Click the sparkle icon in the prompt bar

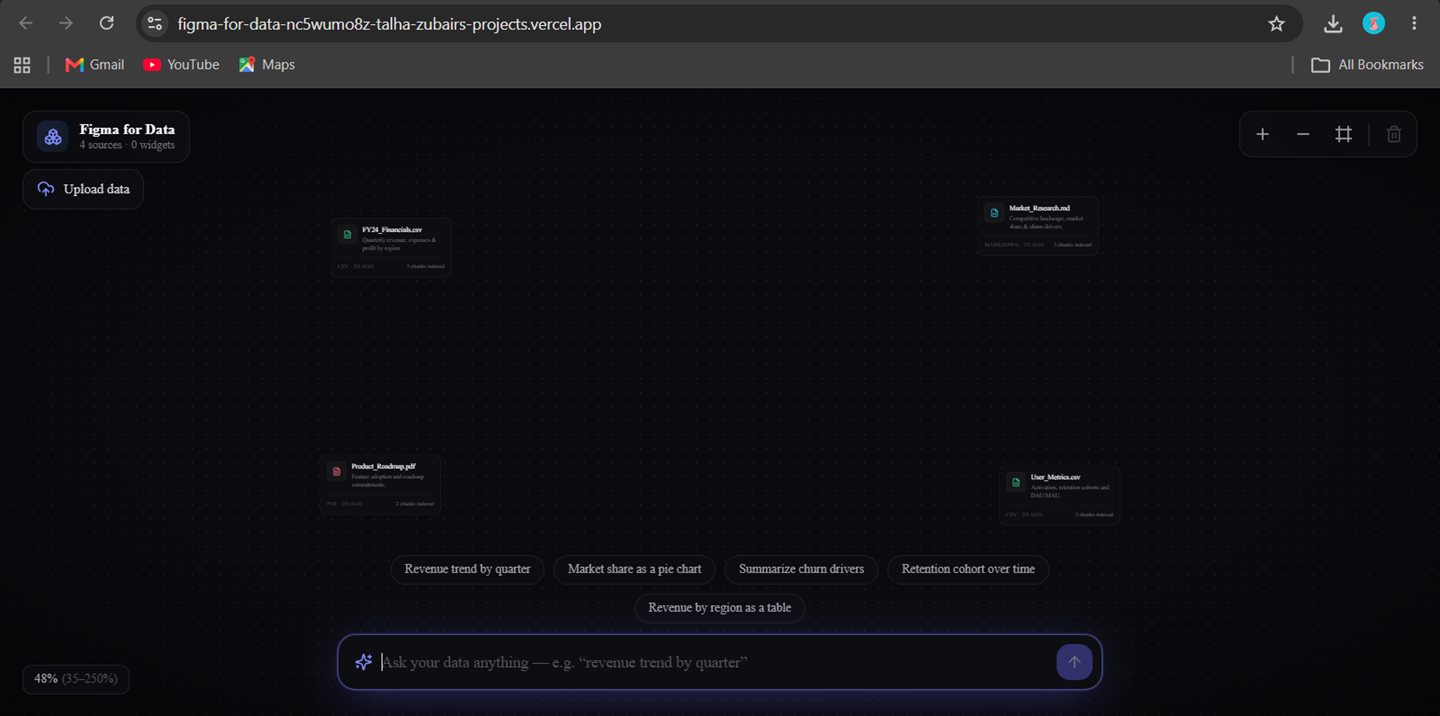(x=363, y=662)
